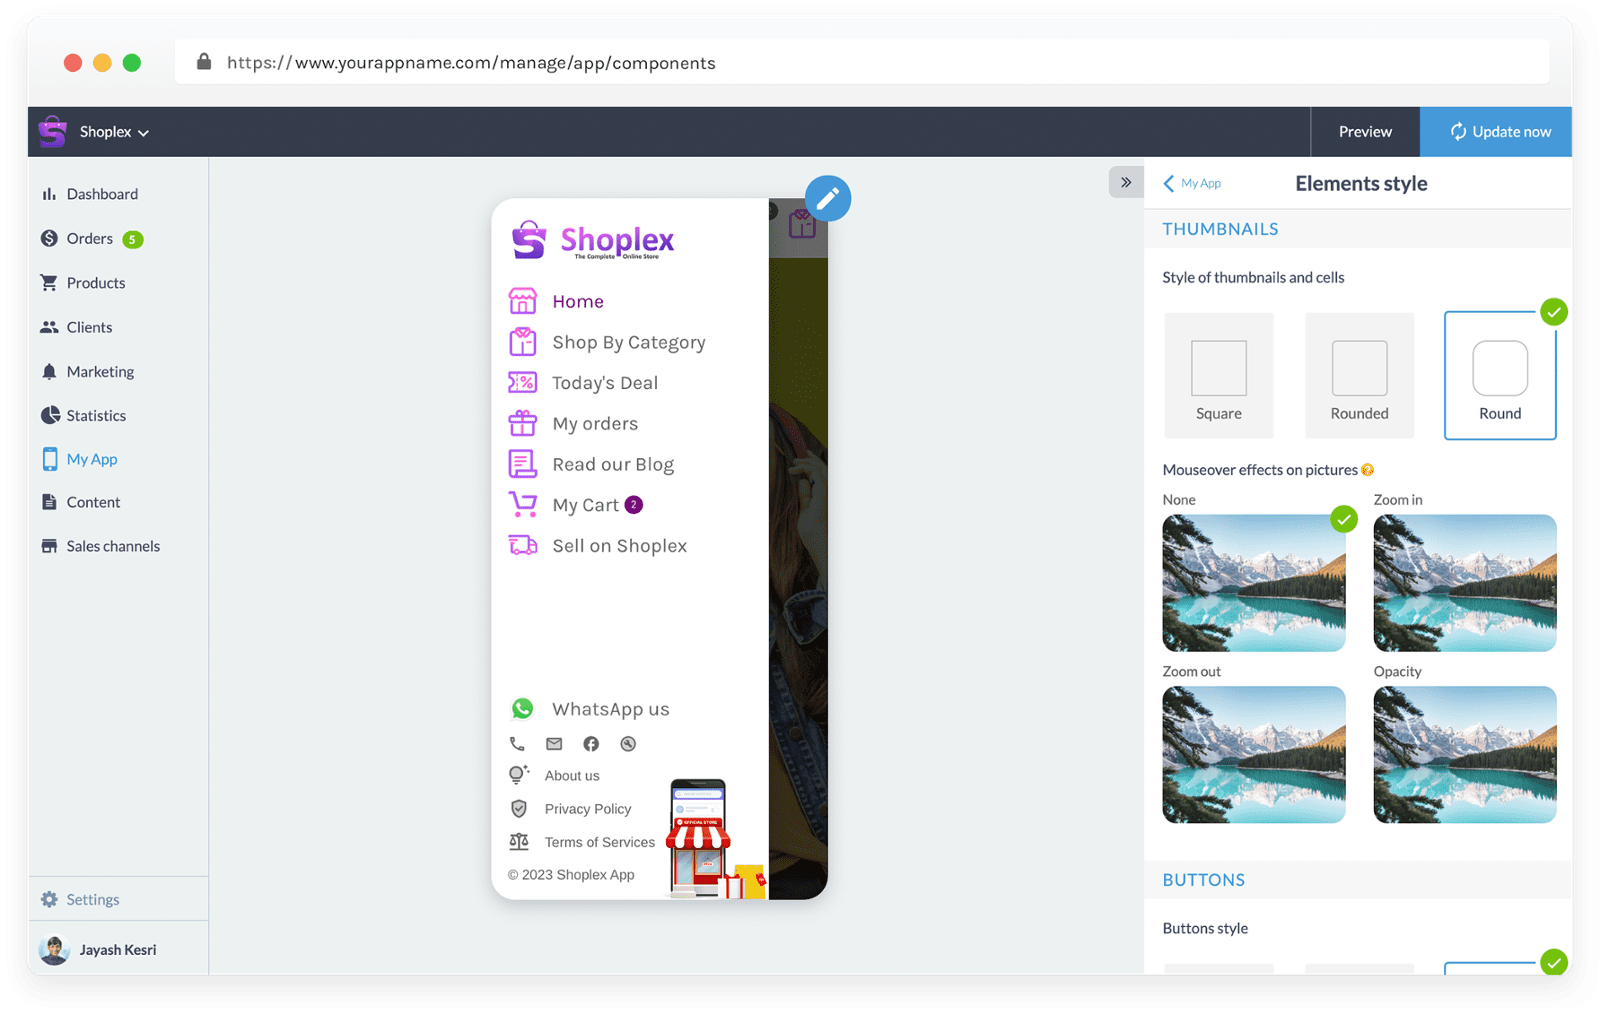The height and width of the screenshot is (1014, 1600).
Task: Click the phone call icon
Action: tap(517, 744)
